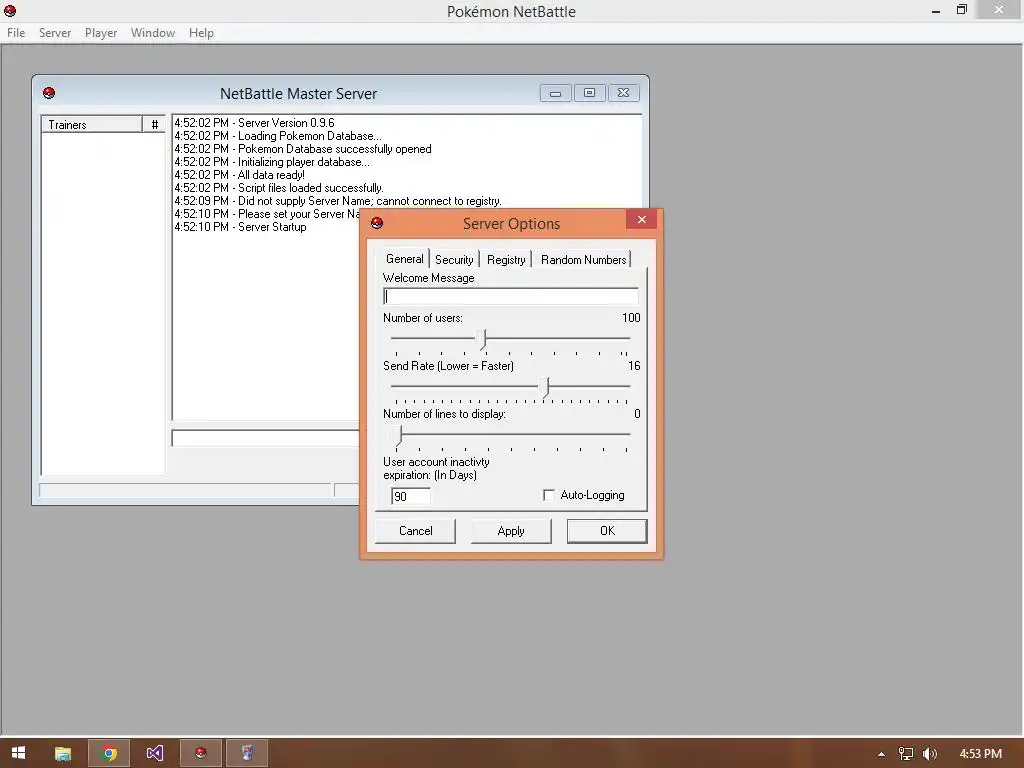Image resolution: width=1024 pixels, height=768 pixels.
Task: Open Visual Studio from the taskbar
Action: 155,753
